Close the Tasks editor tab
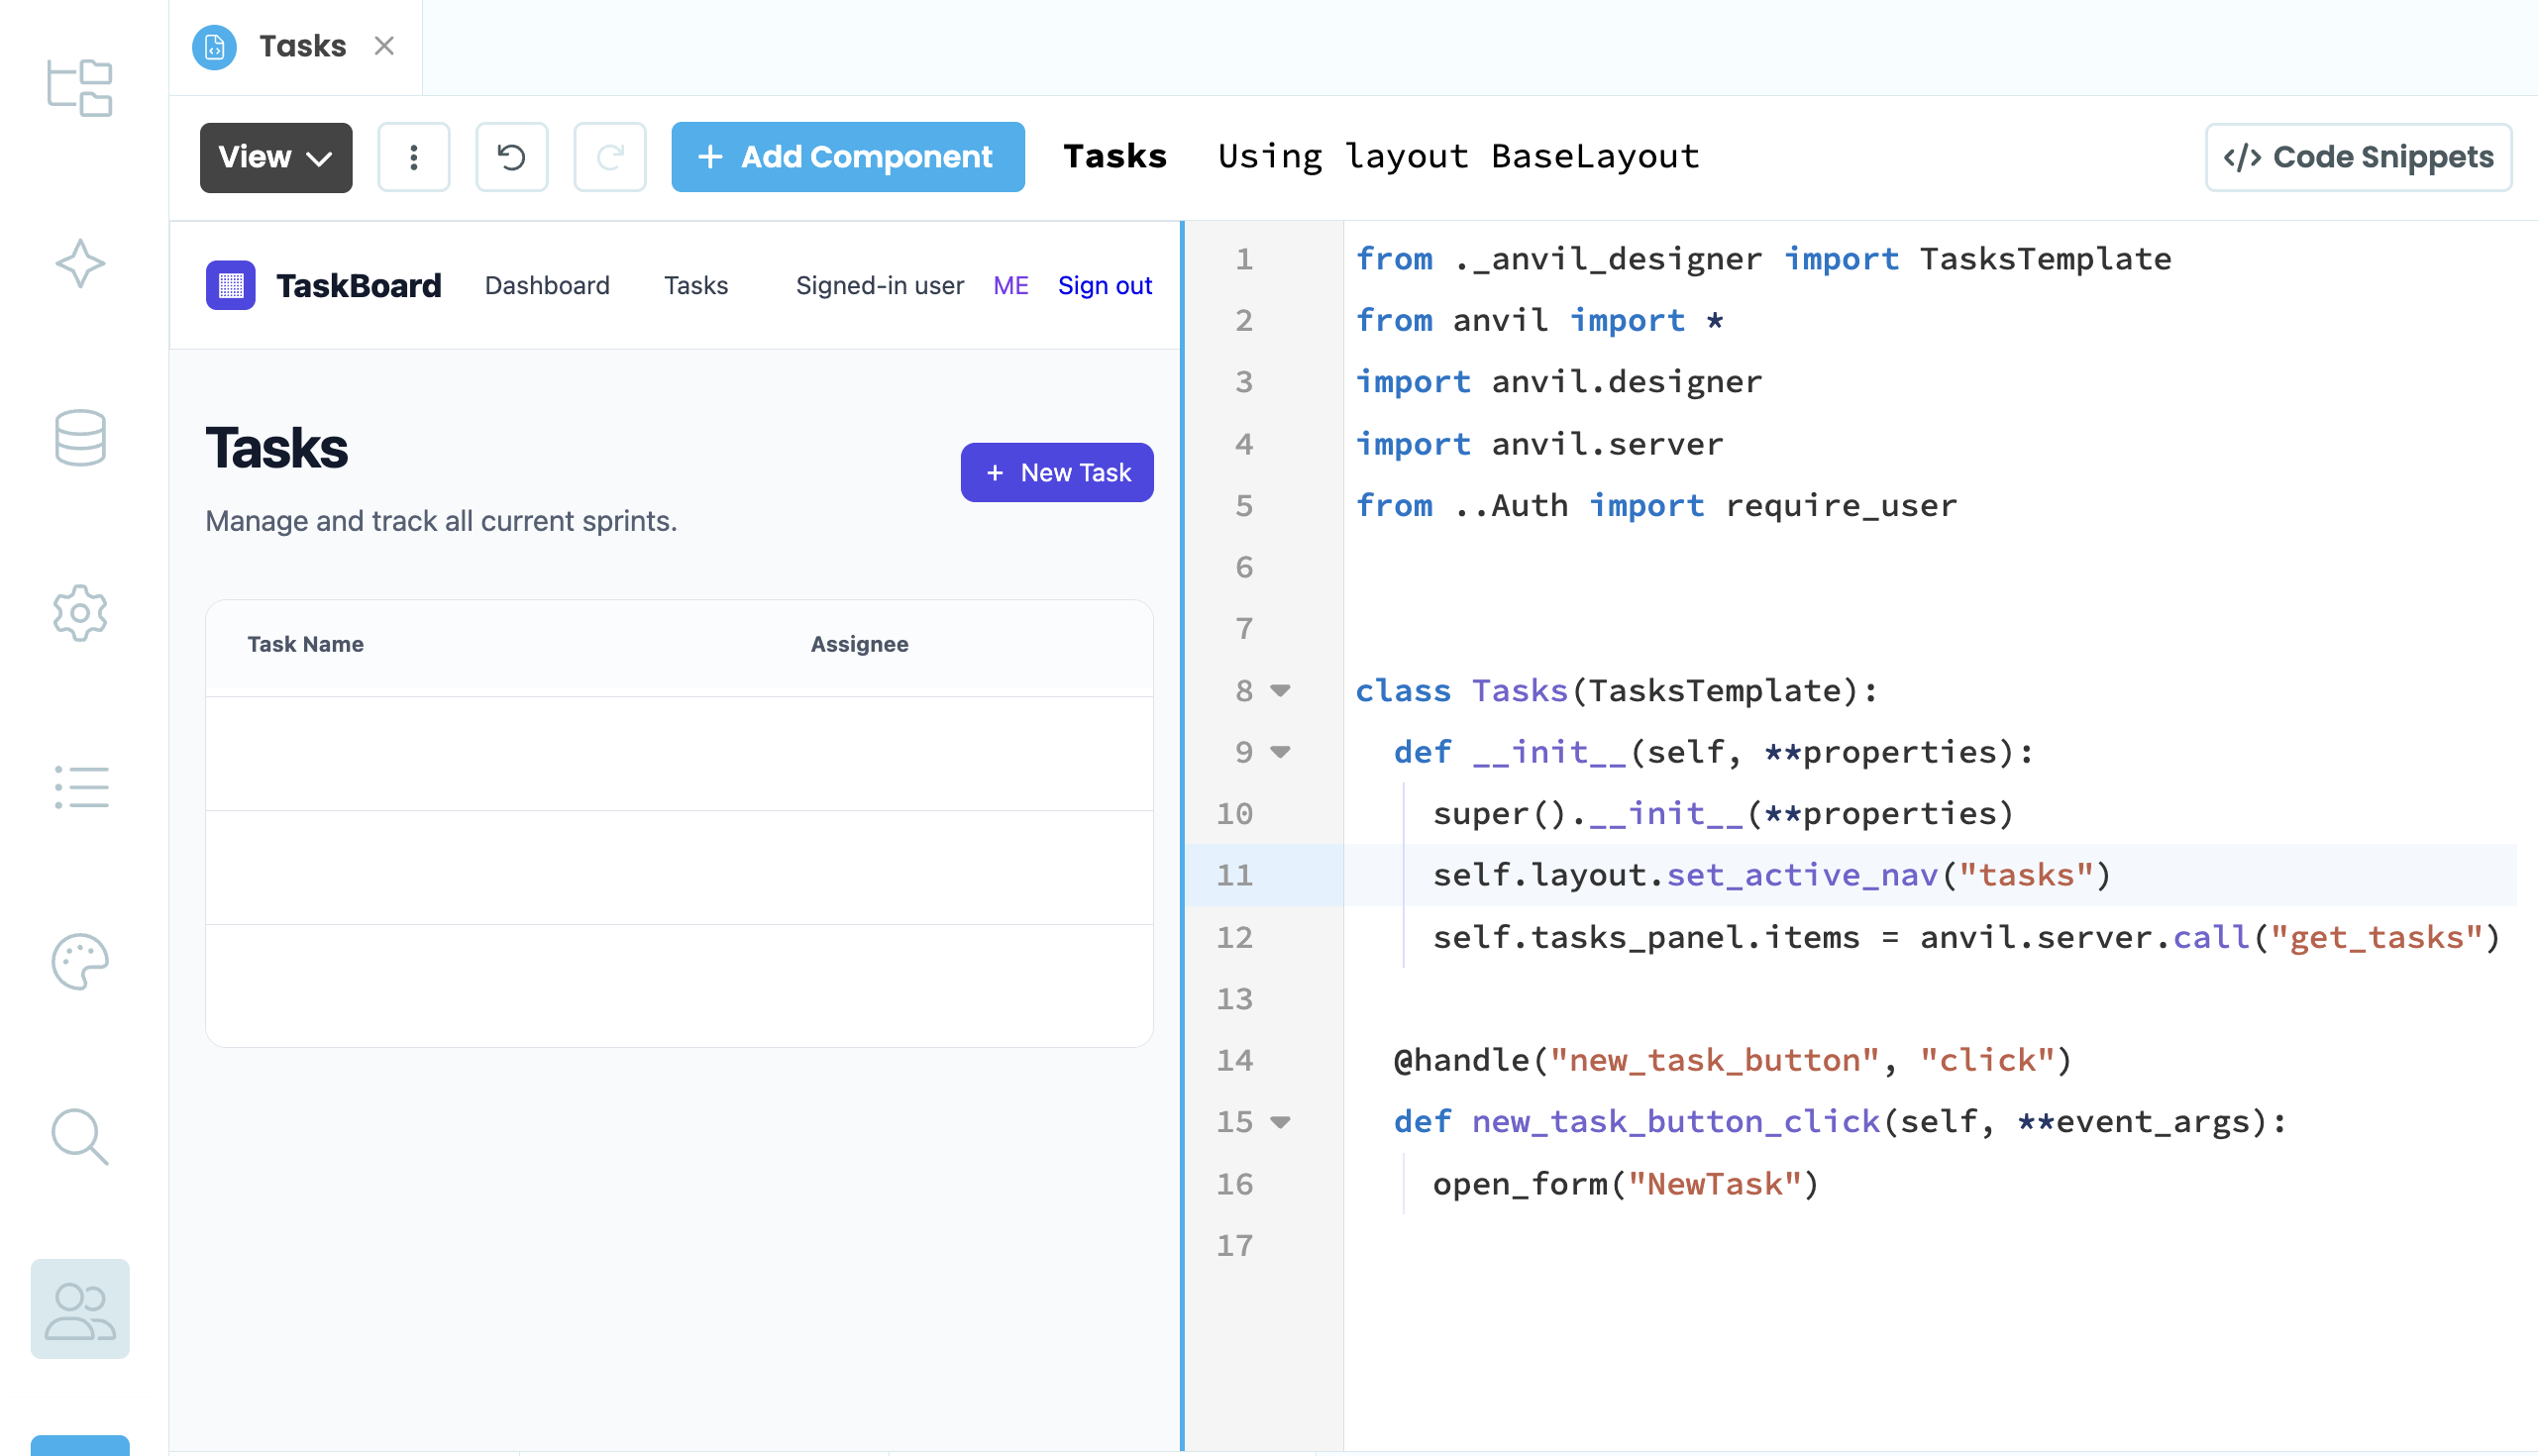Image resolution: width=2538 pixels, height=1456 pixels. tap(384, 46)
